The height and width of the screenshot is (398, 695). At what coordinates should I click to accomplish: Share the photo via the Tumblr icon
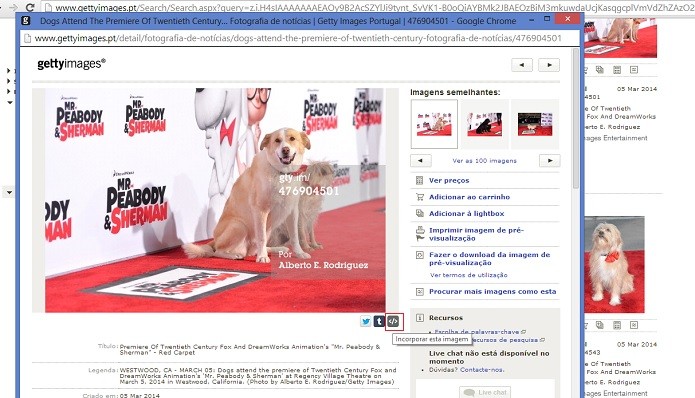coord(379,321)
